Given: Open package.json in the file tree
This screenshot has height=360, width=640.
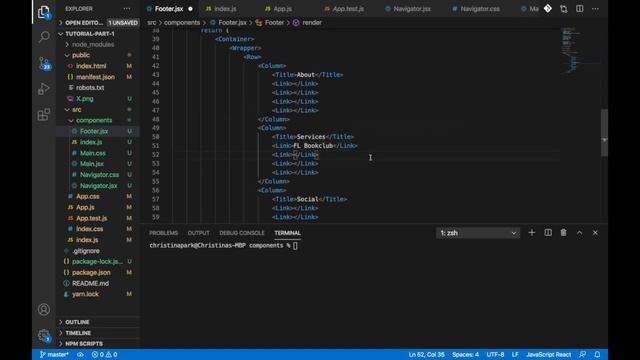Looking at the screenshot, I should pyautogui.click(x=98, y=272).
